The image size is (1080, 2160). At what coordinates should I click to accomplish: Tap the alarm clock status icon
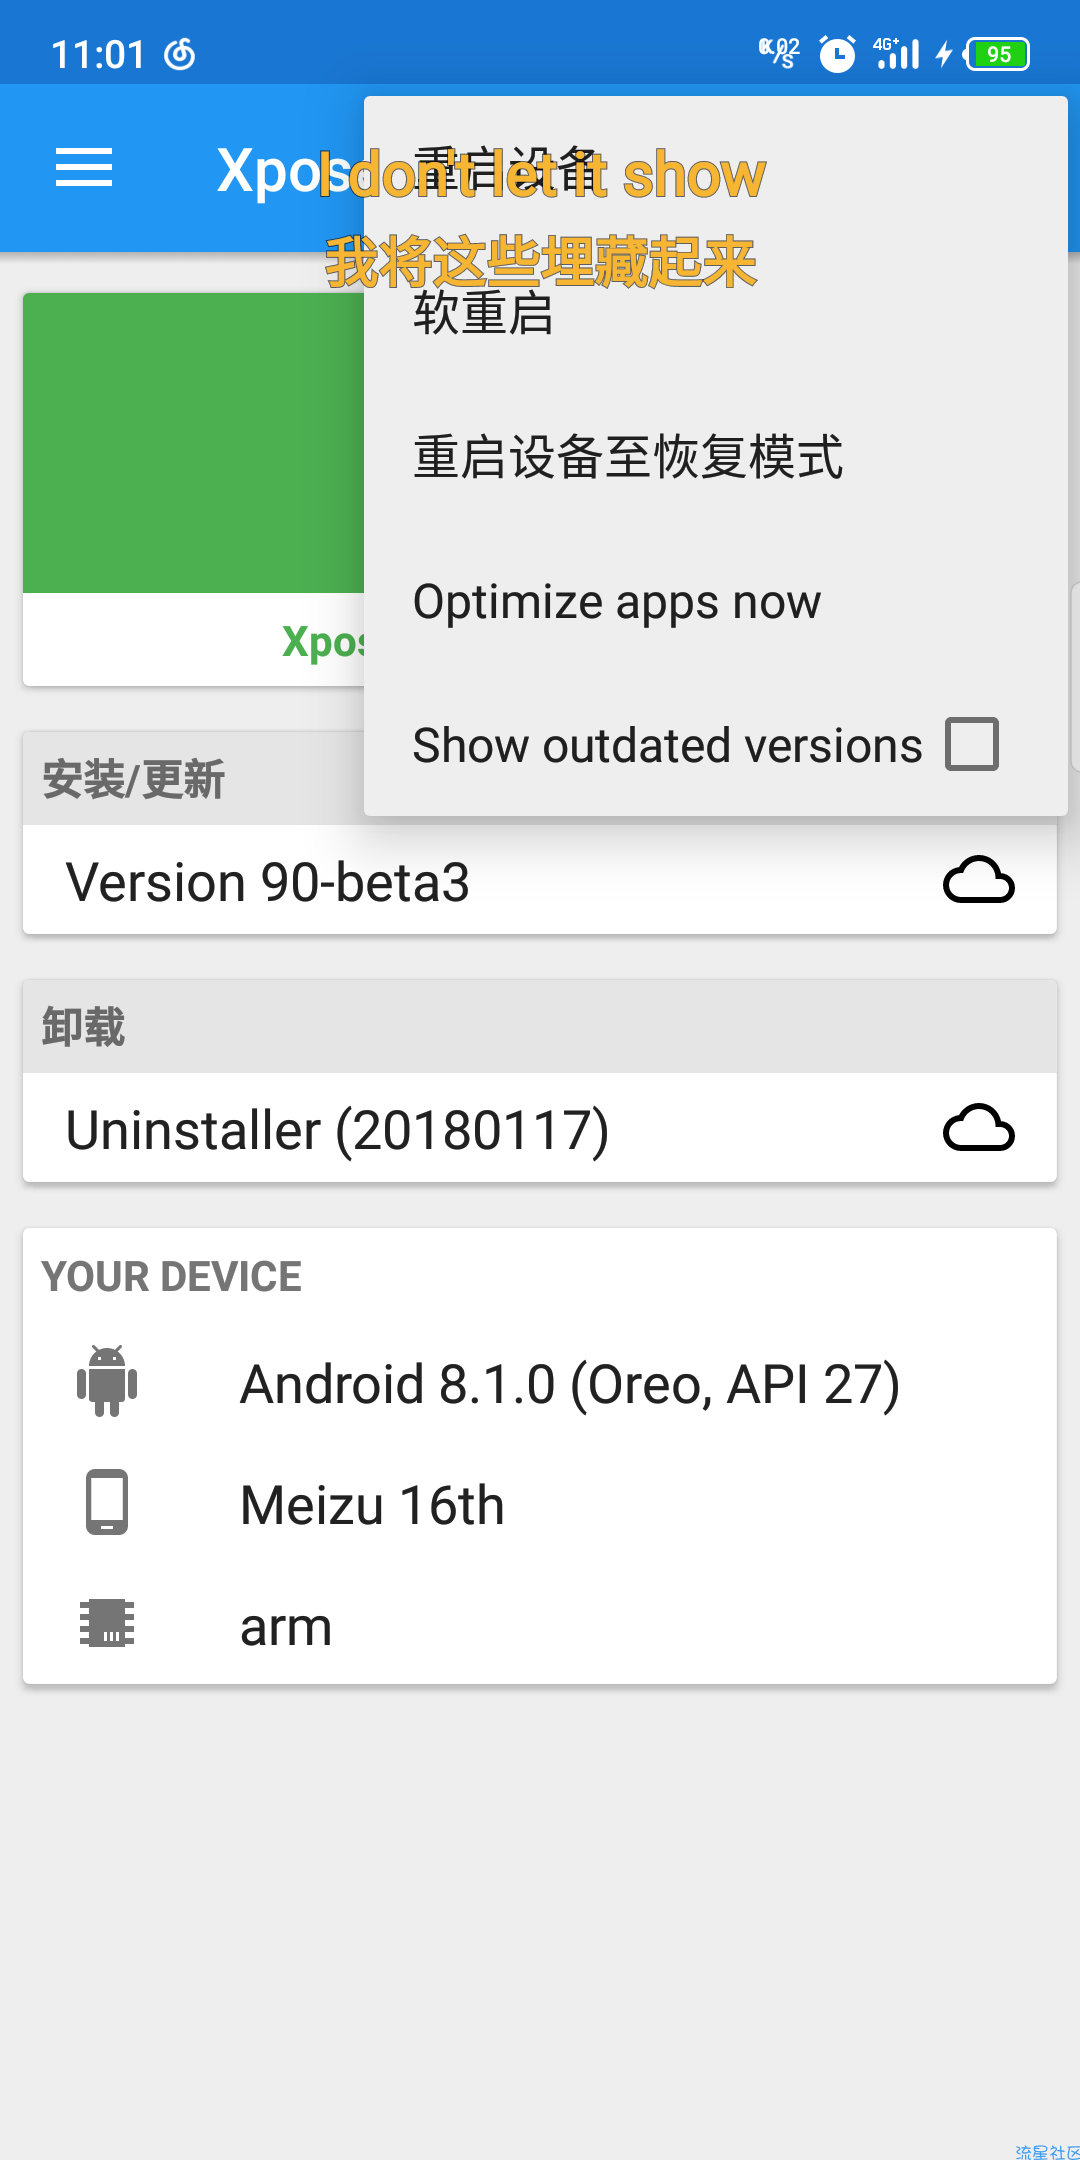[837, 54]
